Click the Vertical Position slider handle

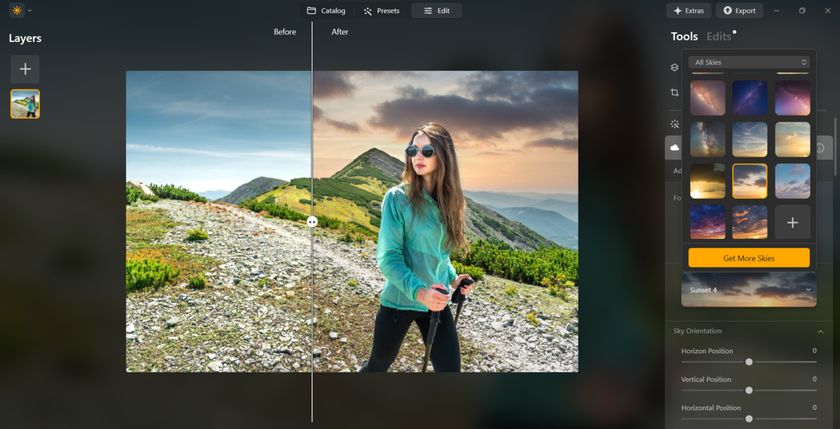click(x=749, y=390)
